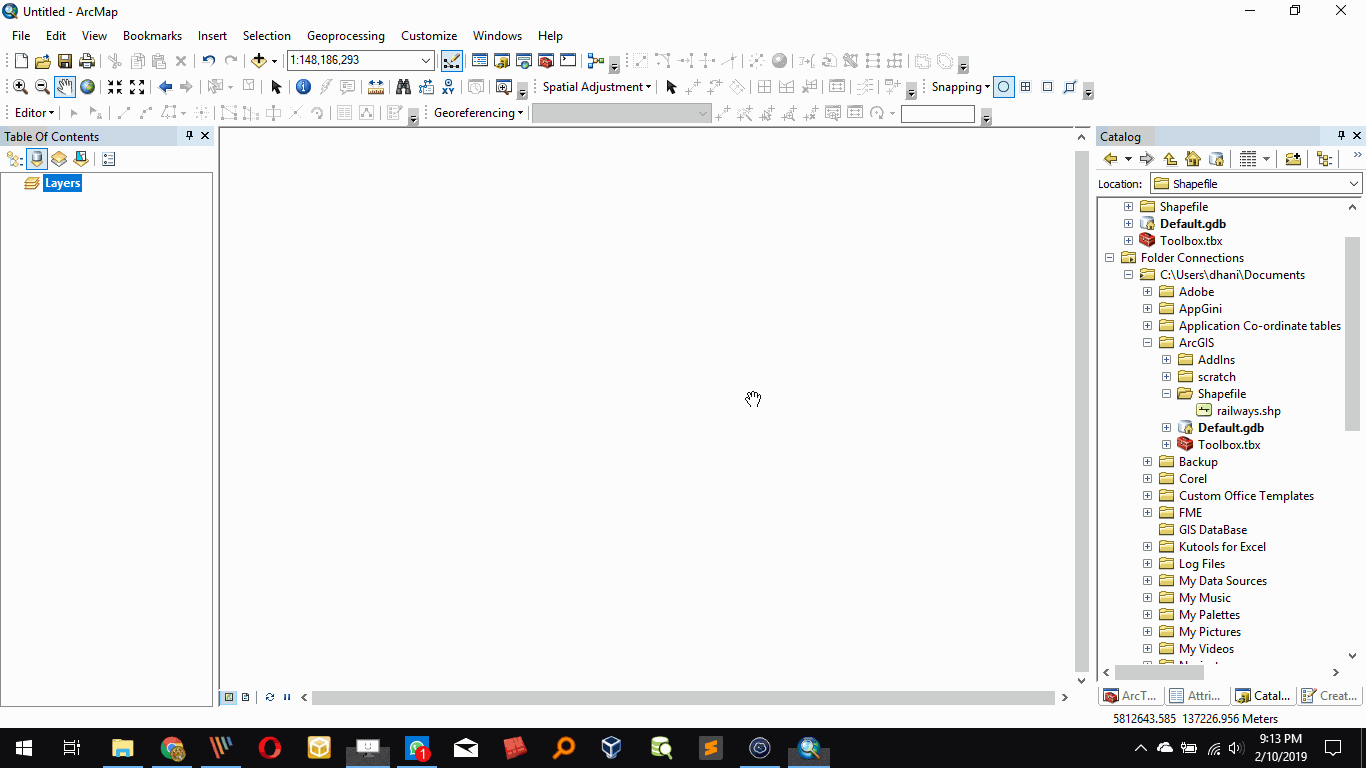Toggle the Editor Toolbar button
The height and width of the screenshot is (768, 1366).
coord(452,61)
